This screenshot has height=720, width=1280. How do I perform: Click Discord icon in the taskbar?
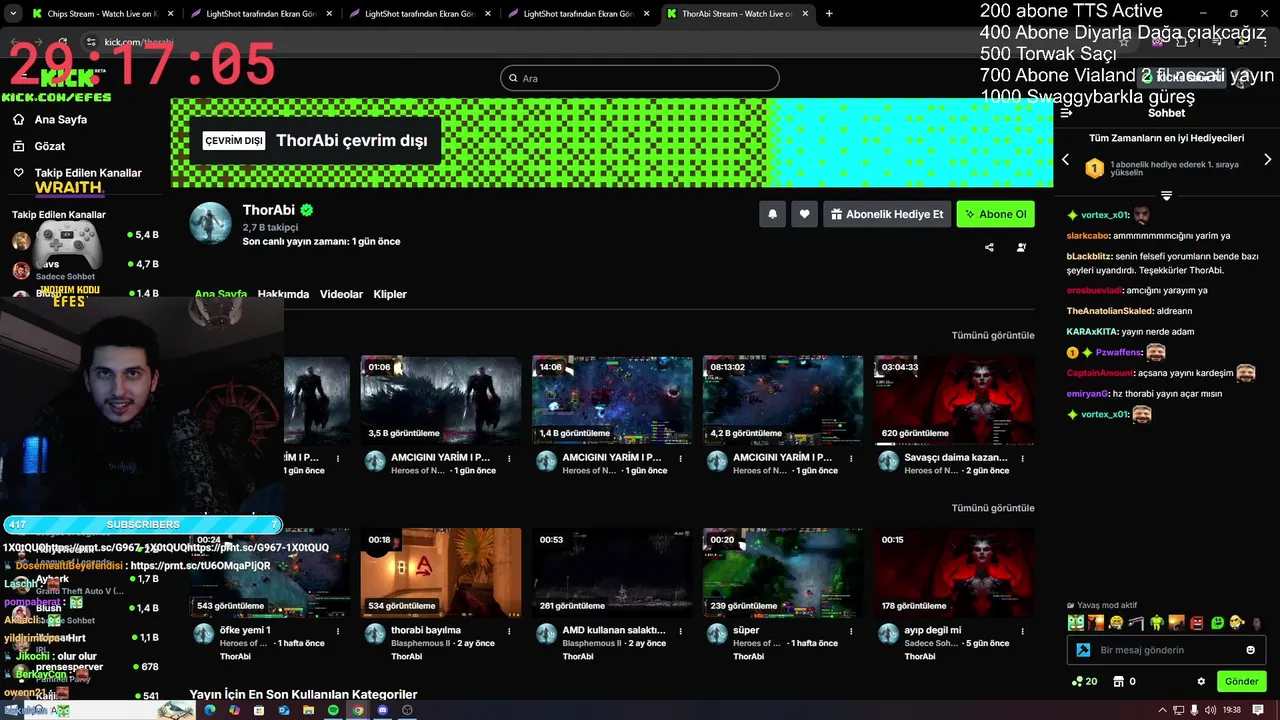pyautogui.click(x=382, y=710)
